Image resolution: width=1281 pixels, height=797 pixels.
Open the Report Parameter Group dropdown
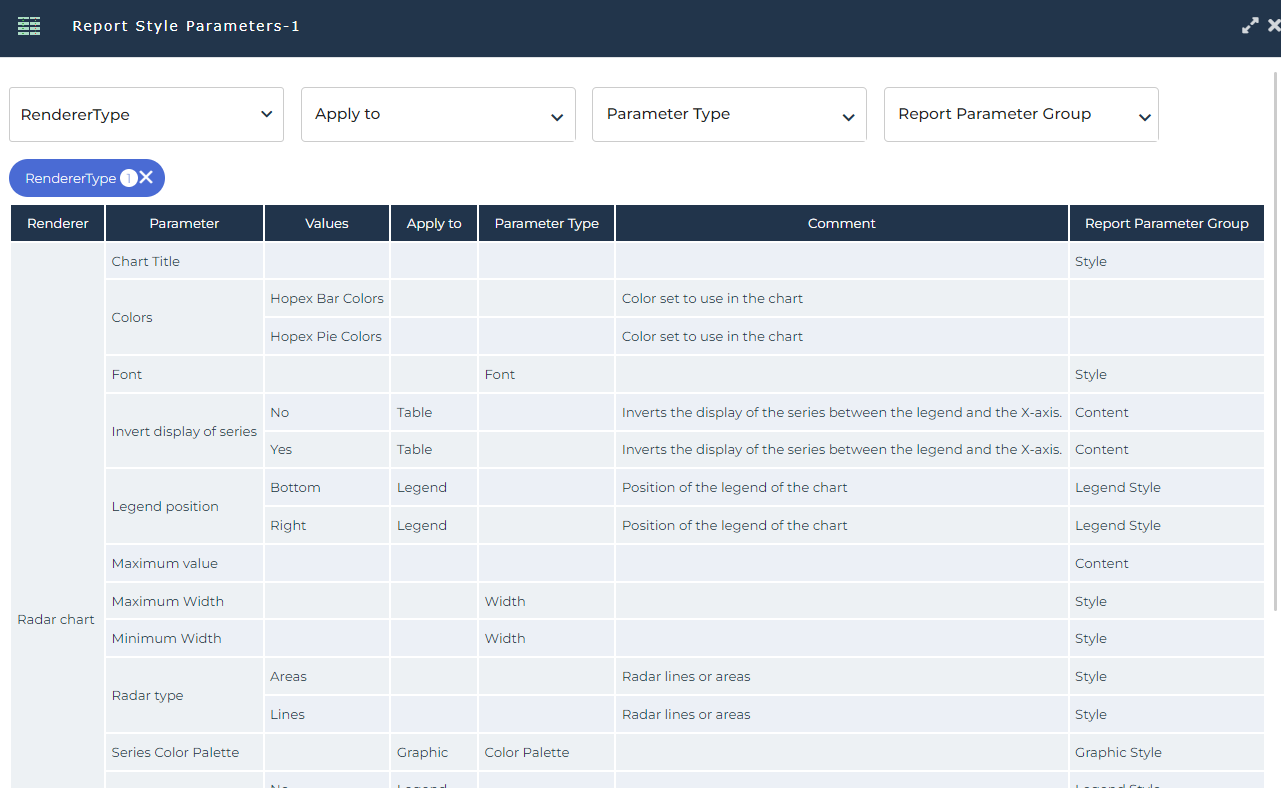(1021, 115)
